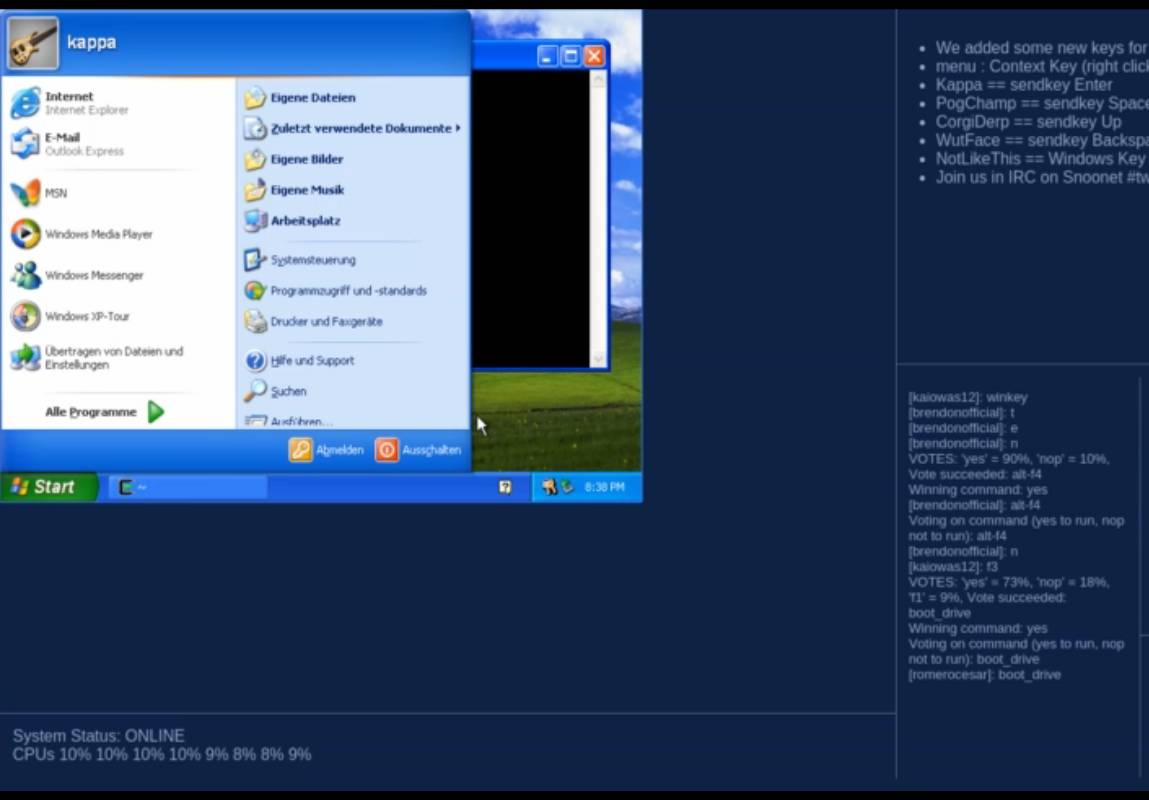The image size is (1149, 800).
Task: Click the green Start button
Action: click(x=48, y=487)
